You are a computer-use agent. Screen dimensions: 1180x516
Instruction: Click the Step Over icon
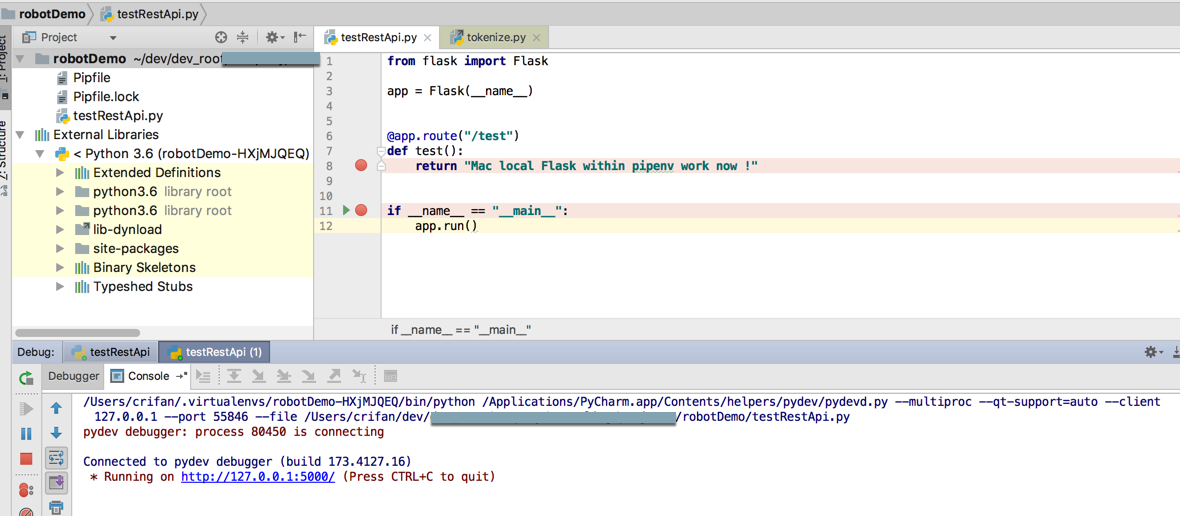pos(234,375)
